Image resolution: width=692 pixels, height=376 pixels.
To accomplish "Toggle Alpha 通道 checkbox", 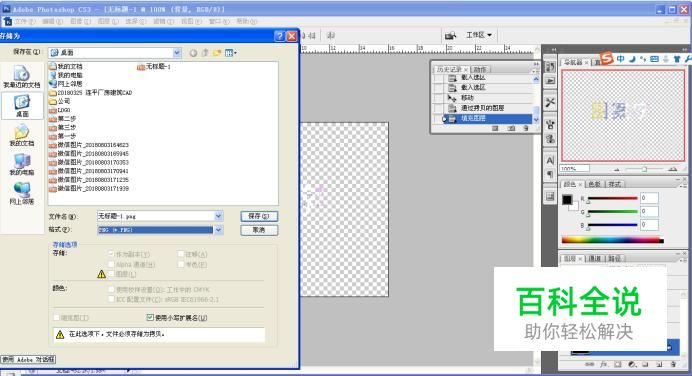I will 111,264.
